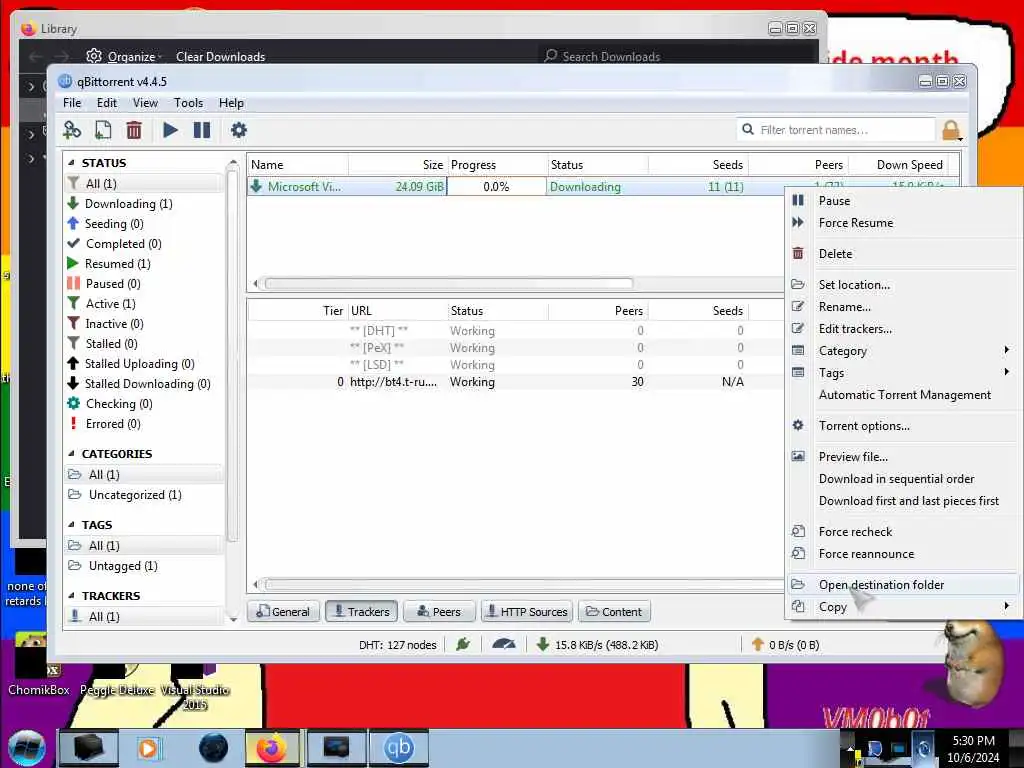Select the Inactive (0) status filter

tap(144, 324)
